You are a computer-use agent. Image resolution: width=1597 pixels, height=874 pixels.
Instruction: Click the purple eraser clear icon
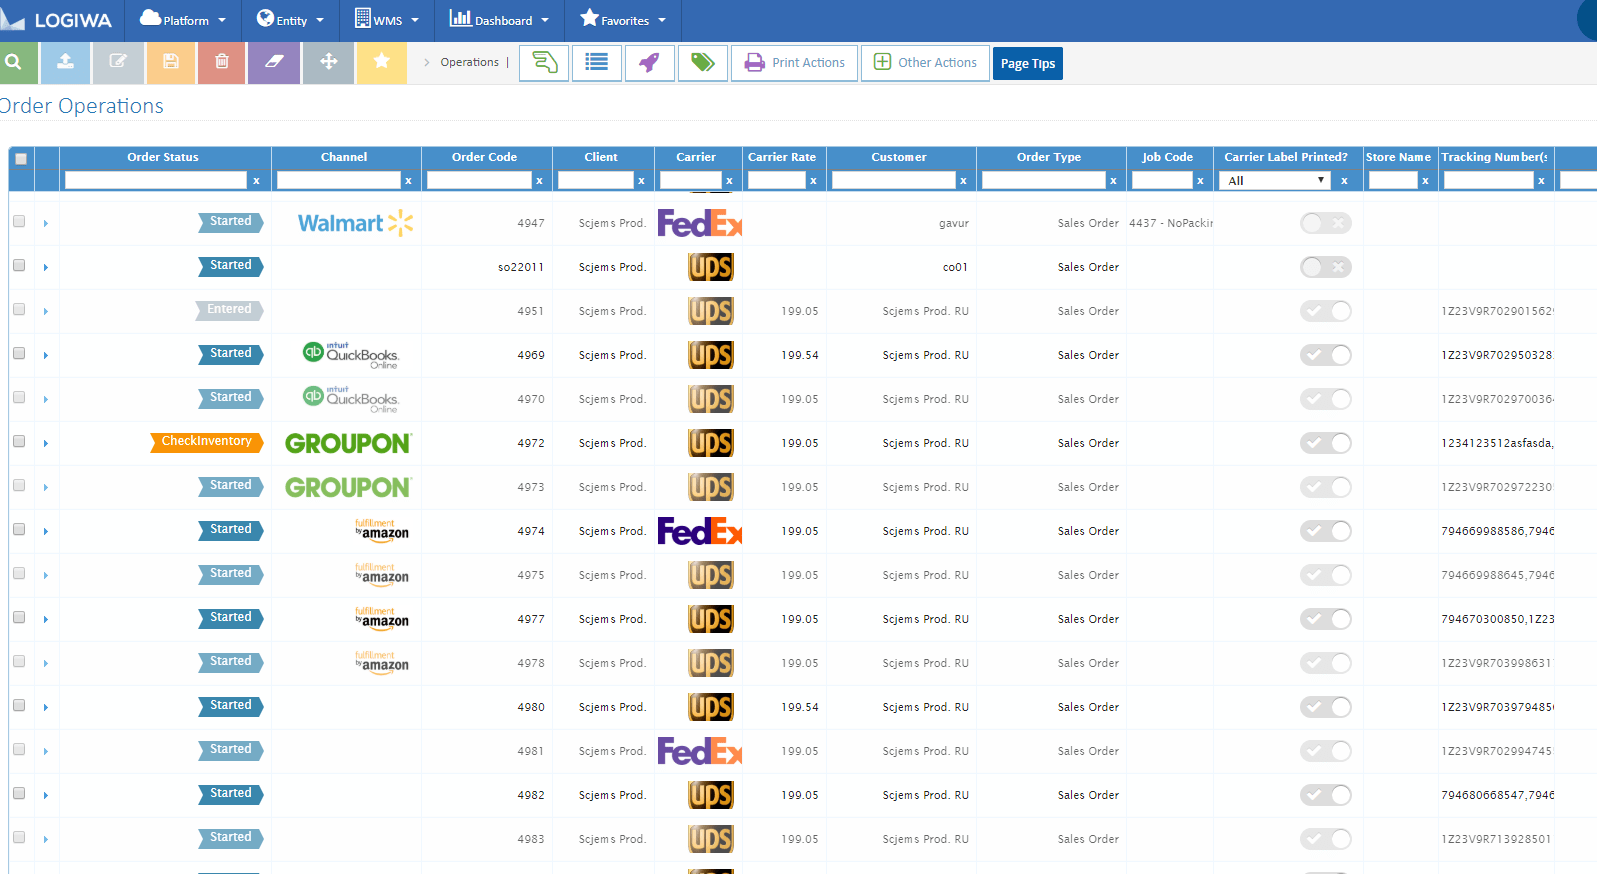[x=274, y=62]
